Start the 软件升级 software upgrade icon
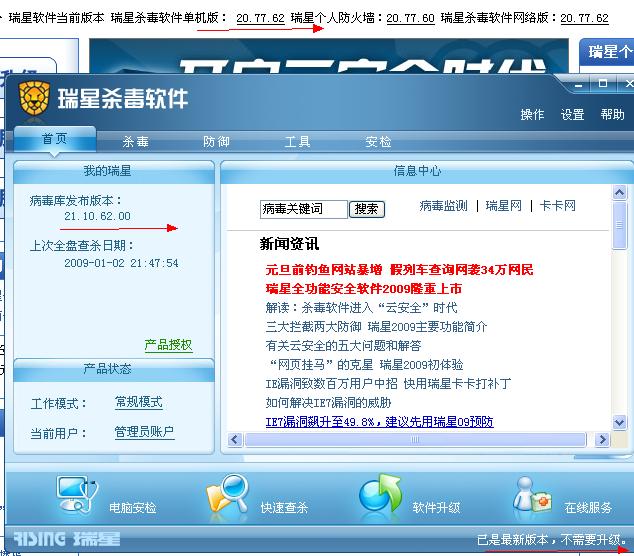This screenshot has width=634, height=556. click(380, 494)
